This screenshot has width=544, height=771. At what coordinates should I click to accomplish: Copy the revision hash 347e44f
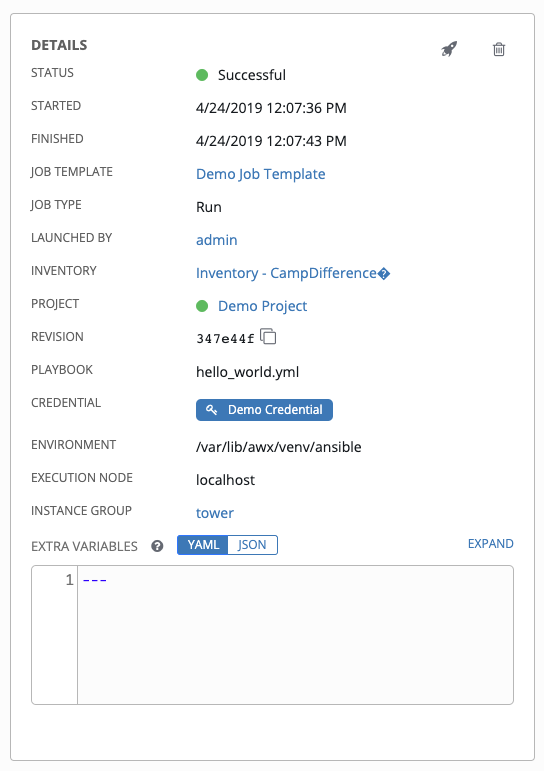pyautogui.click(x=268, y=337)
